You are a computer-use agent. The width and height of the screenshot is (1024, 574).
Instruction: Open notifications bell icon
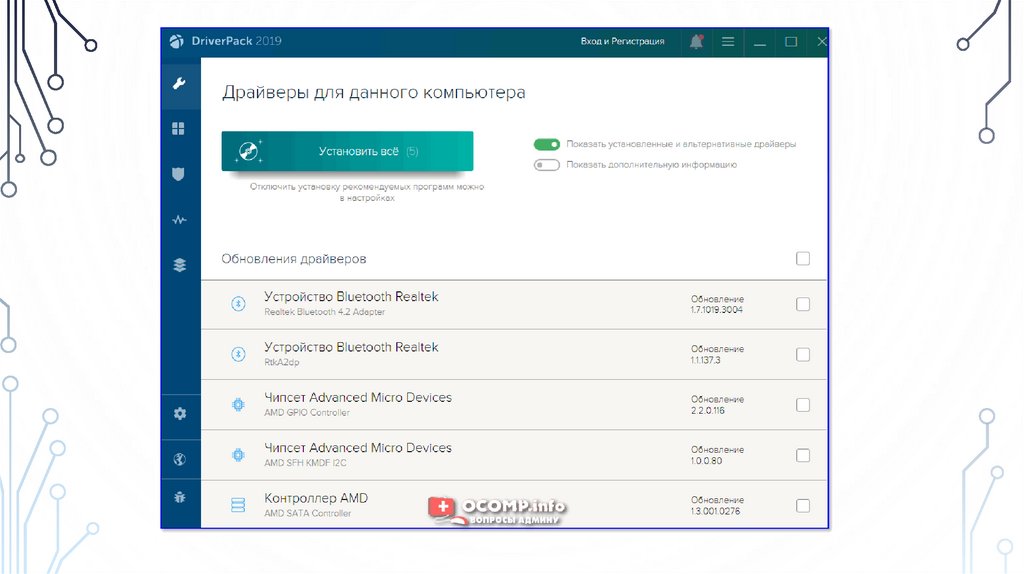(696, 42)
